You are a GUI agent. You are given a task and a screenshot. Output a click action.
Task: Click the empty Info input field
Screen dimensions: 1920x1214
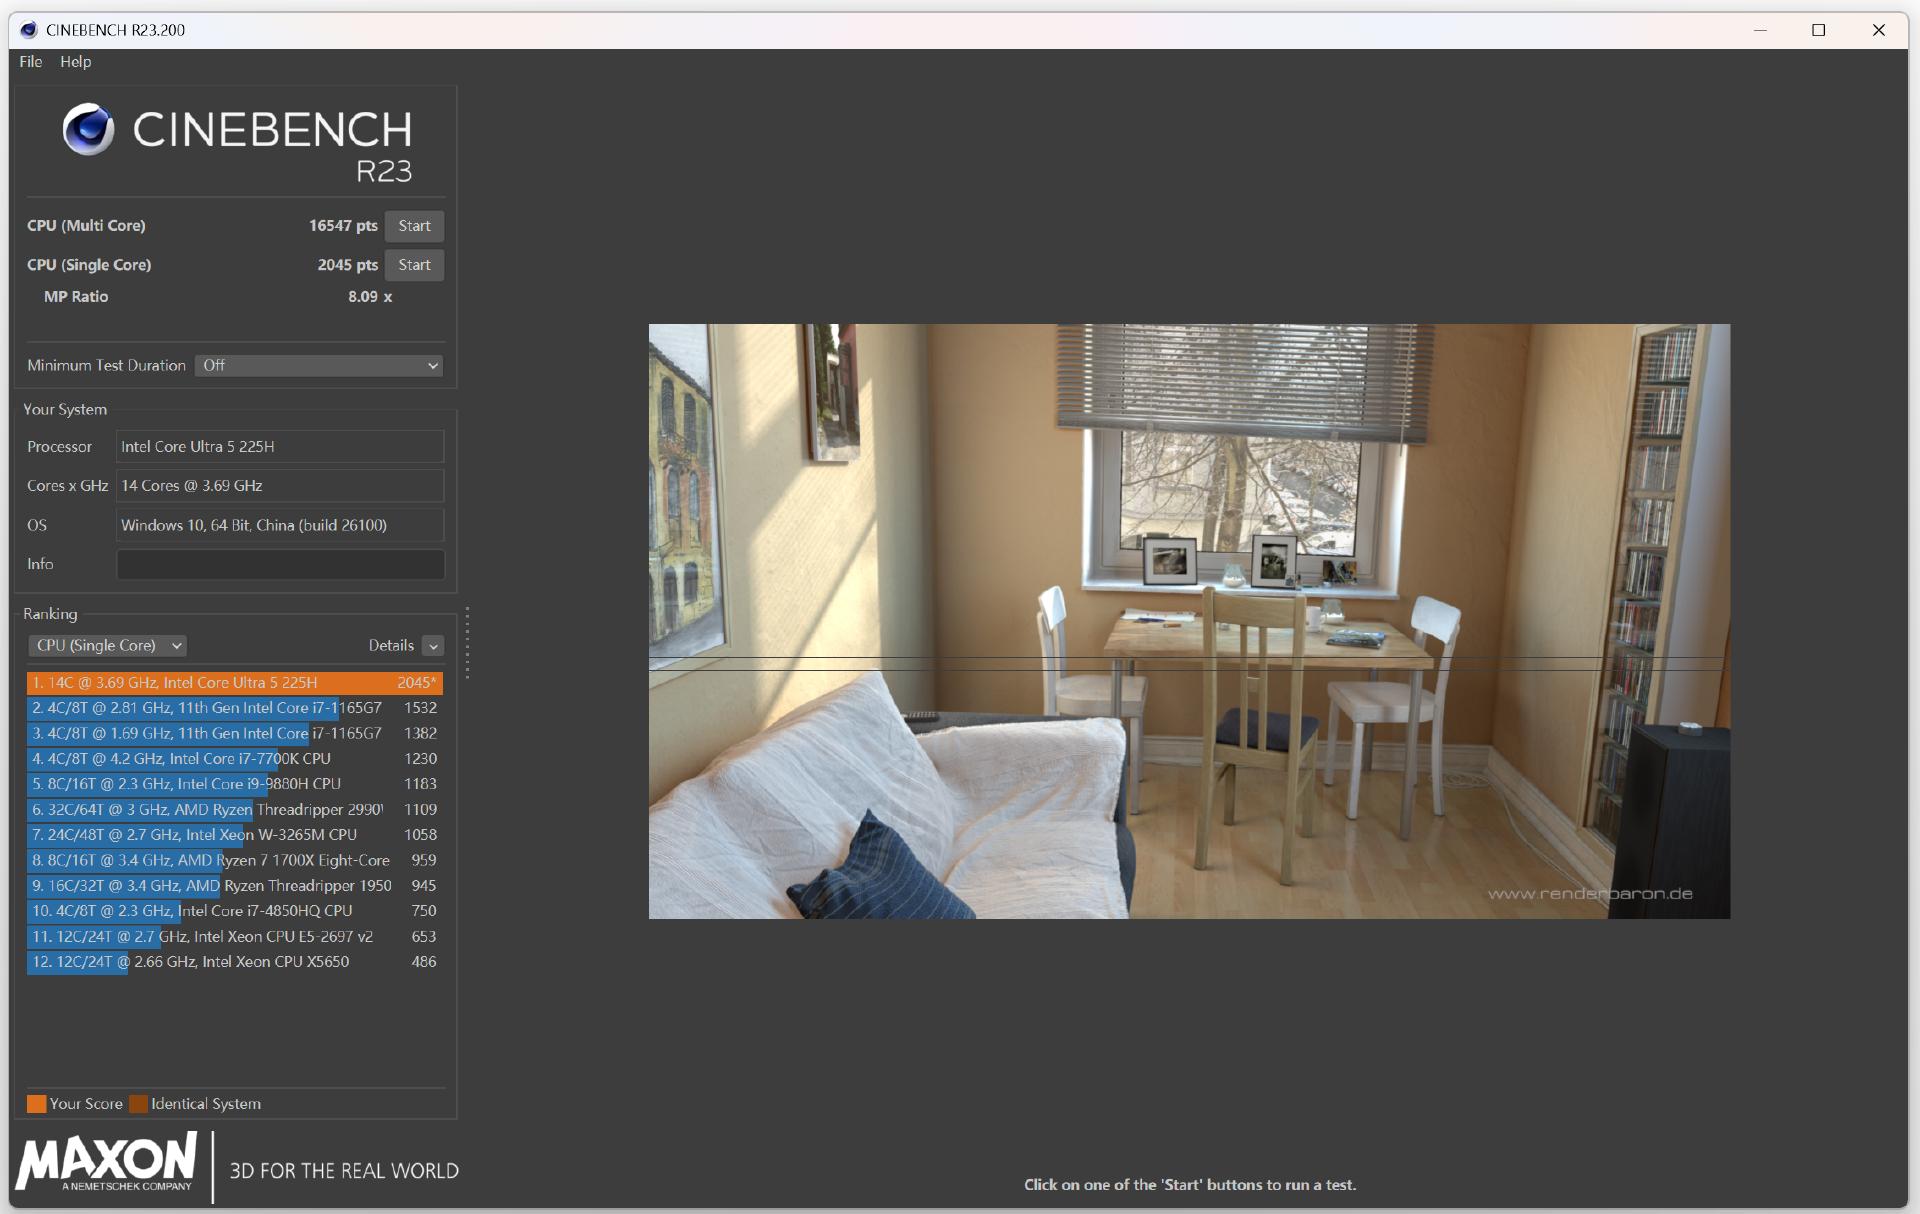tap(280, 564)
